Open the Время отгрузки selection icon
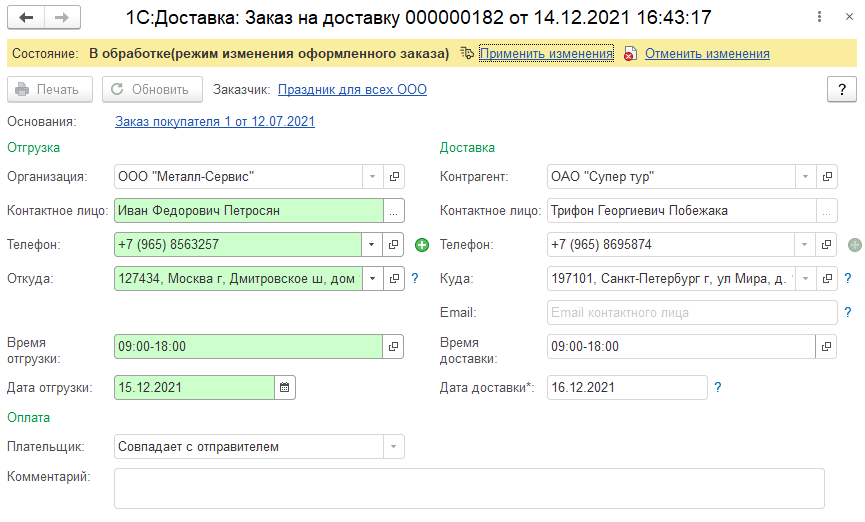This screenshot has height=522, width=865. [393, 347]
